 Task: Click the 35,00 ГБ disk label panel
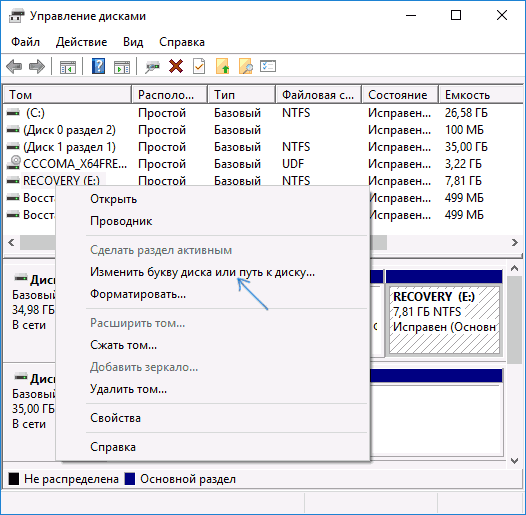pyautogui.click(x=30, y=411)
